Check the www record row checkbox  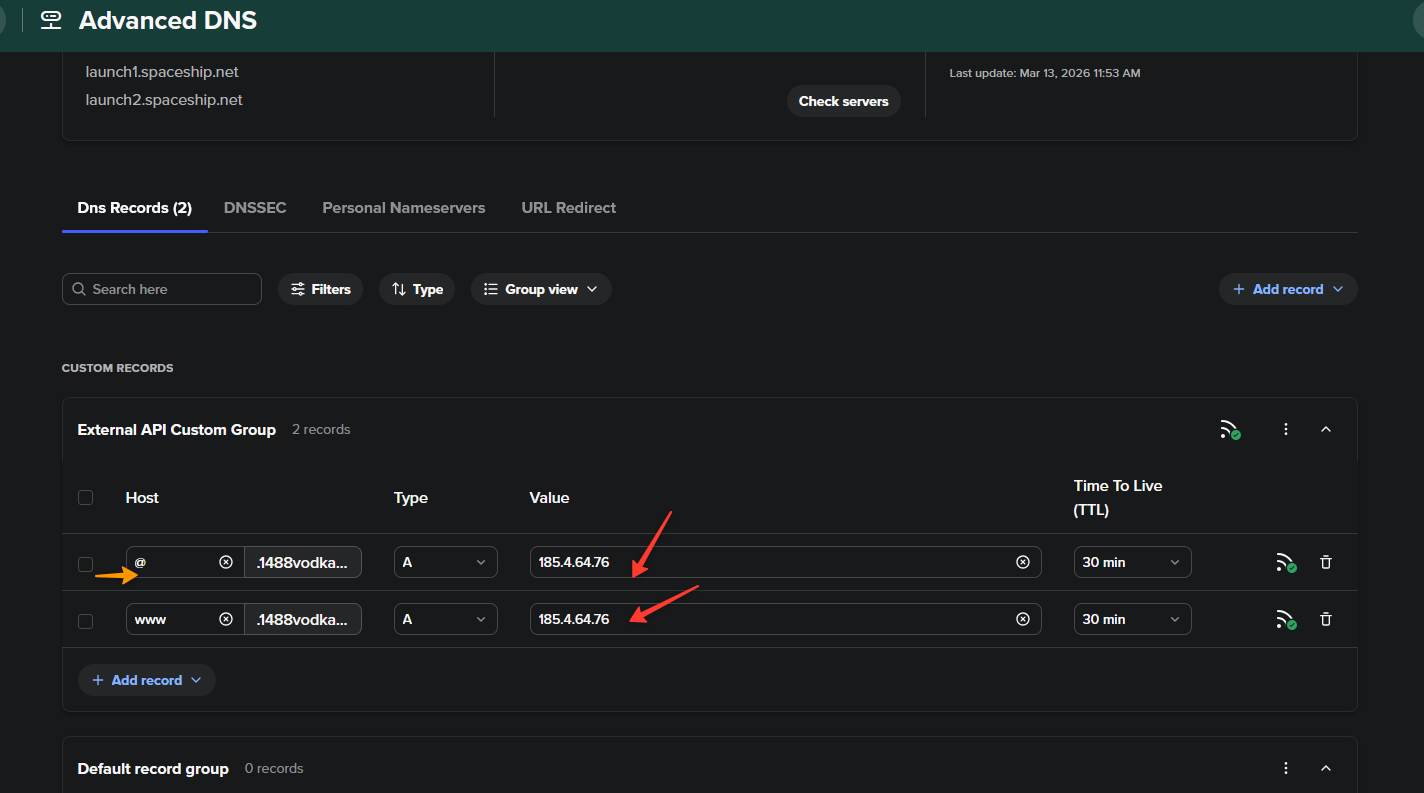coord(86,621)
